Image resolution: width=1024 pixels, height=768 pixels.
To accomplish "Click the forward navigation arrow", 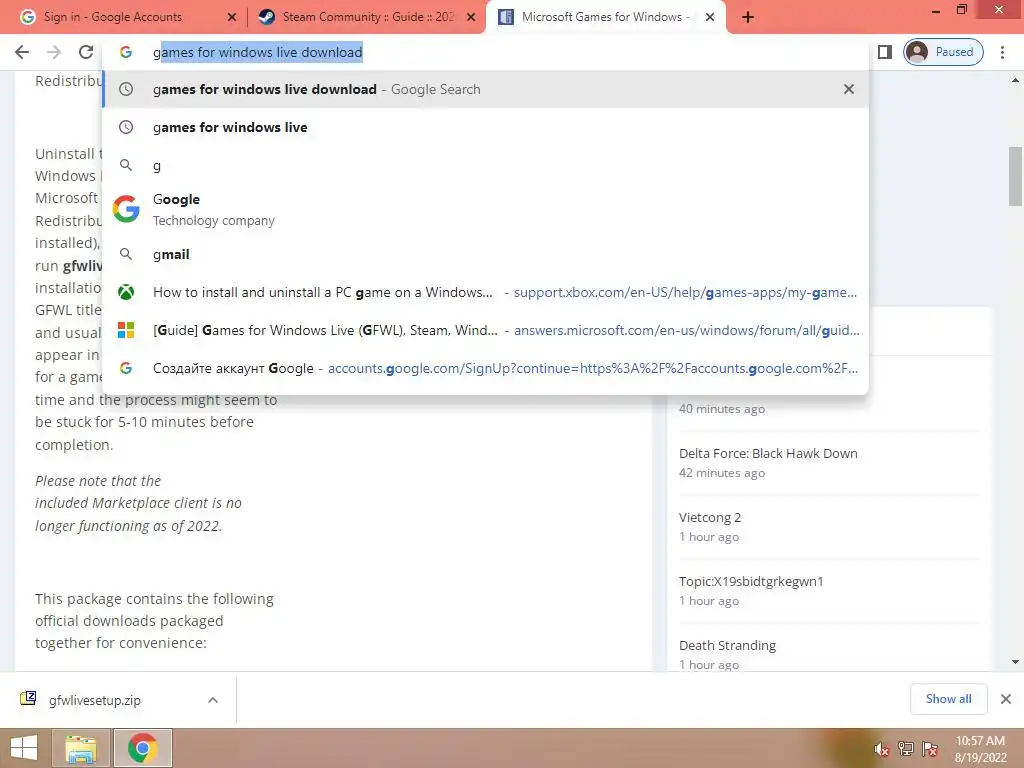I will (x=54, y=52).
